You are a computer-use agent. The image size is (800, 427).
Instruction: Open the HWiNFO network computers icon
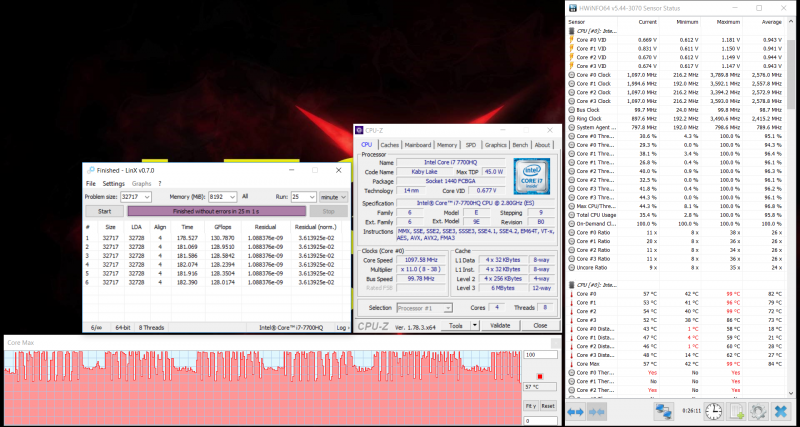pos(664,412)
